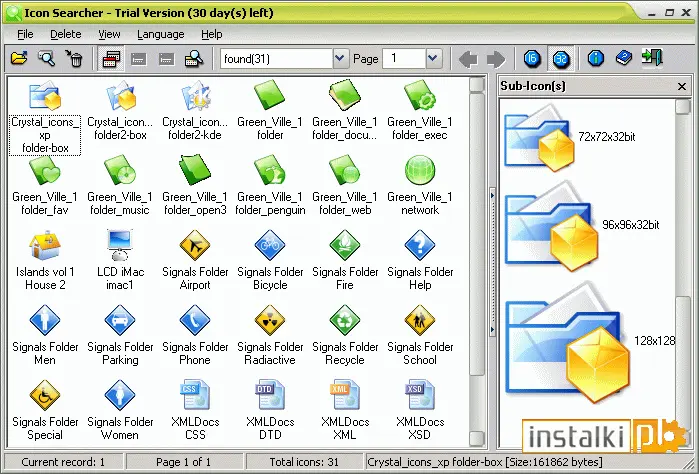The height and width of the screenshot is (474, 699).
Task: Toggle the red thumbnail view mode button
Action: [x=111, y=58]
